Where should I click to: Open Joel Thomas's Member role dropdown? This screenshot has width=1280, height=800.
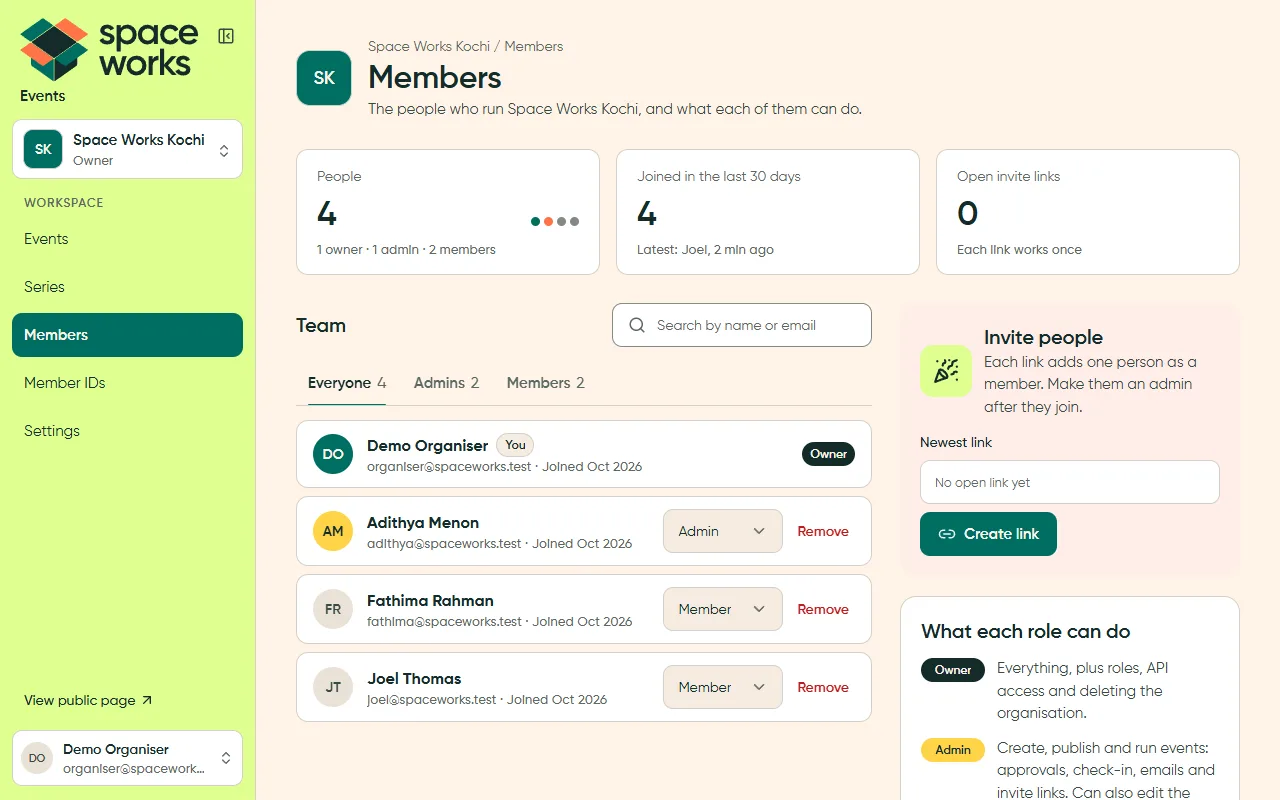[722, 687]
